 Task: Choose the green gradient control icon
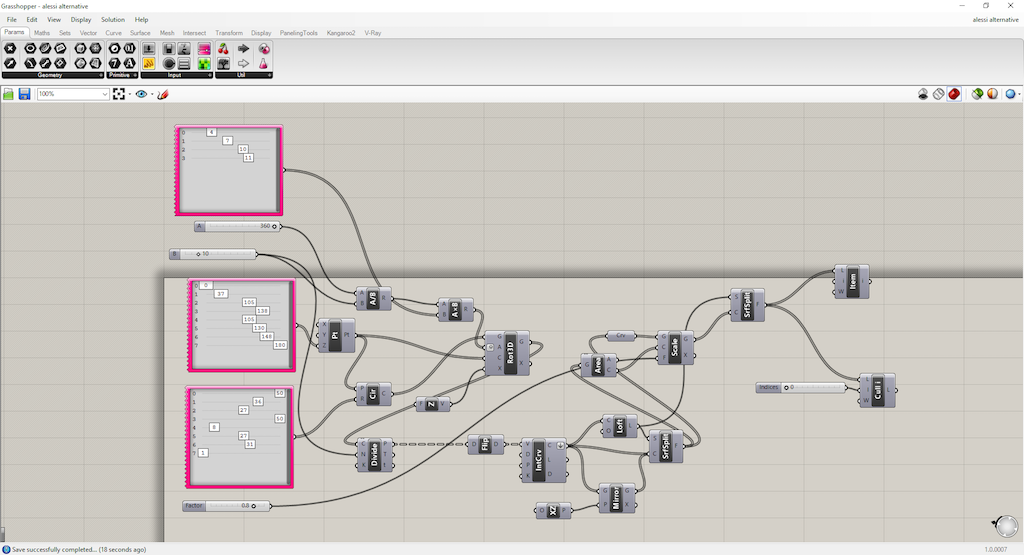click(x=204, y=63)
